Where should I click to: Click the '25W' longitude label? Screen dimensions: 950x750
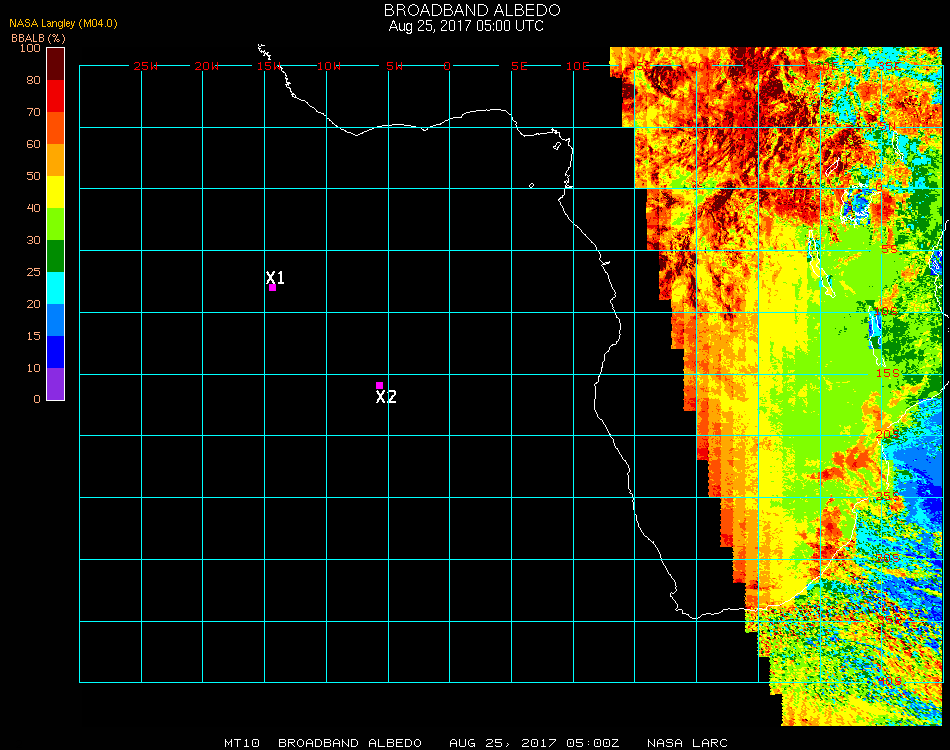tap(145, 66)
